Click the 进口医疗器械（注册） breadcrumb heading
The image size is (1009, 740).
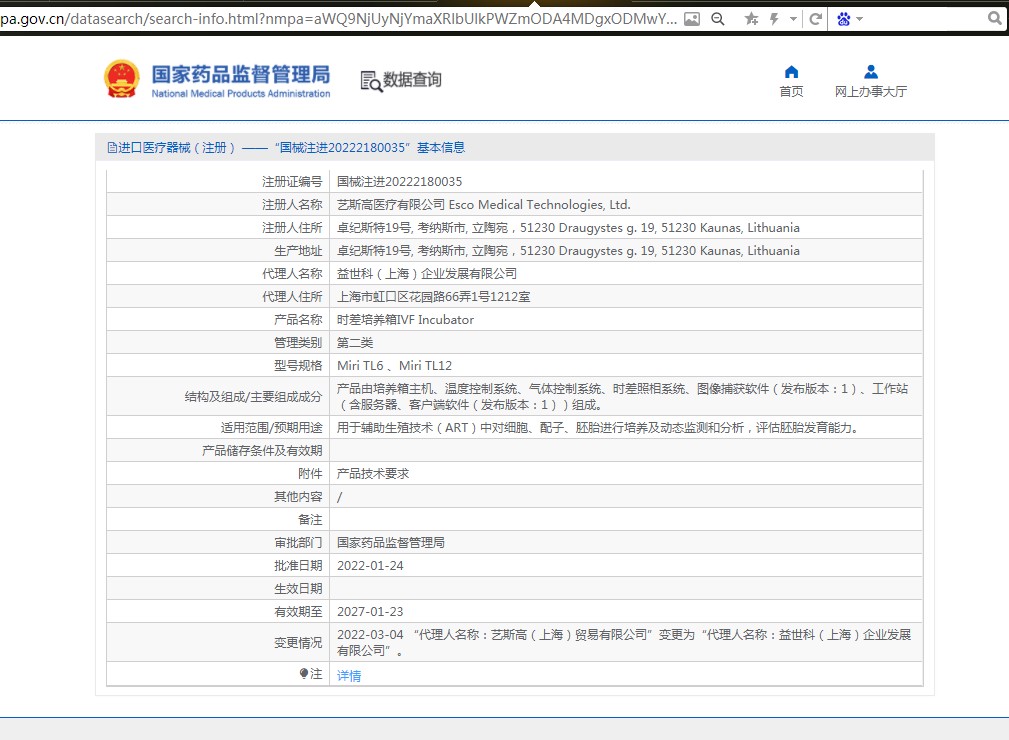(176, 148)
